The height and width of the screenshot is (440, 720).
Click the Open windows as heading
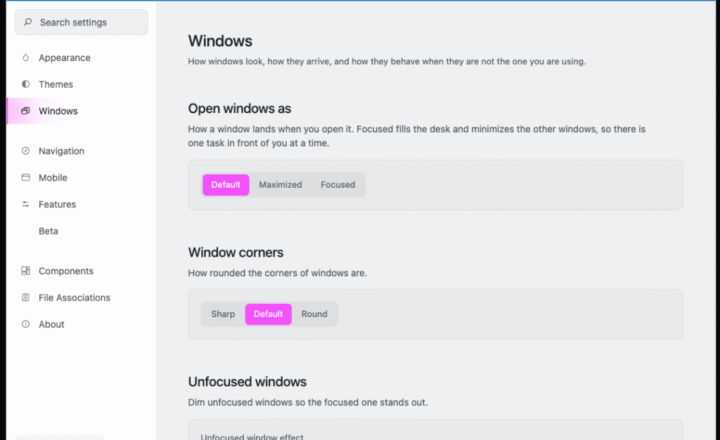point(239,108)
